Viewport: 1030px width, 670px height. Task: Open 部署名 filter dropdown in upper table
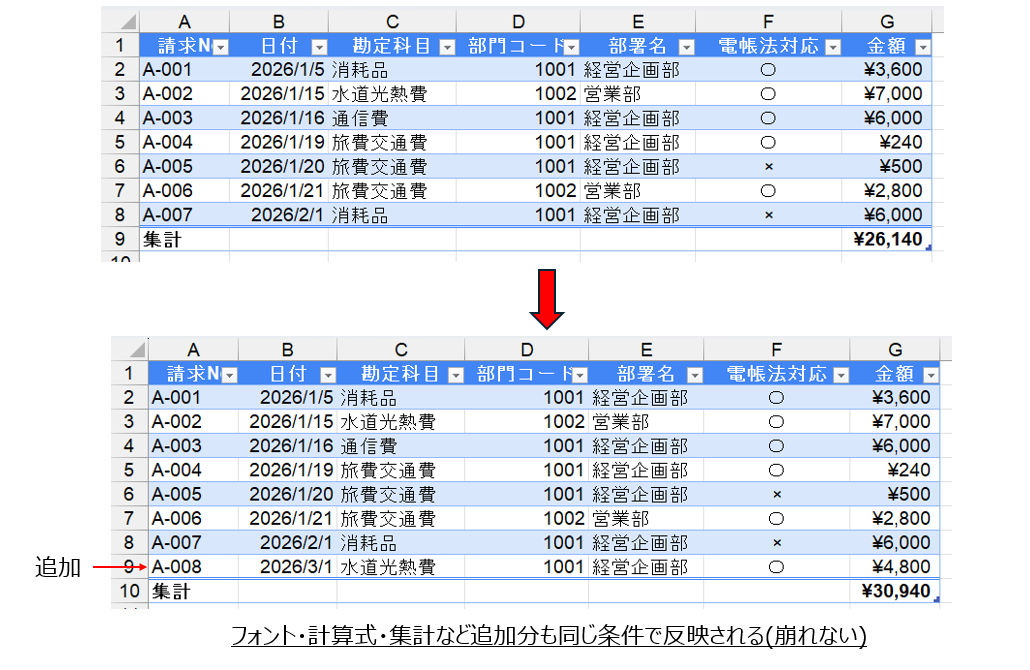pos(686,47)
